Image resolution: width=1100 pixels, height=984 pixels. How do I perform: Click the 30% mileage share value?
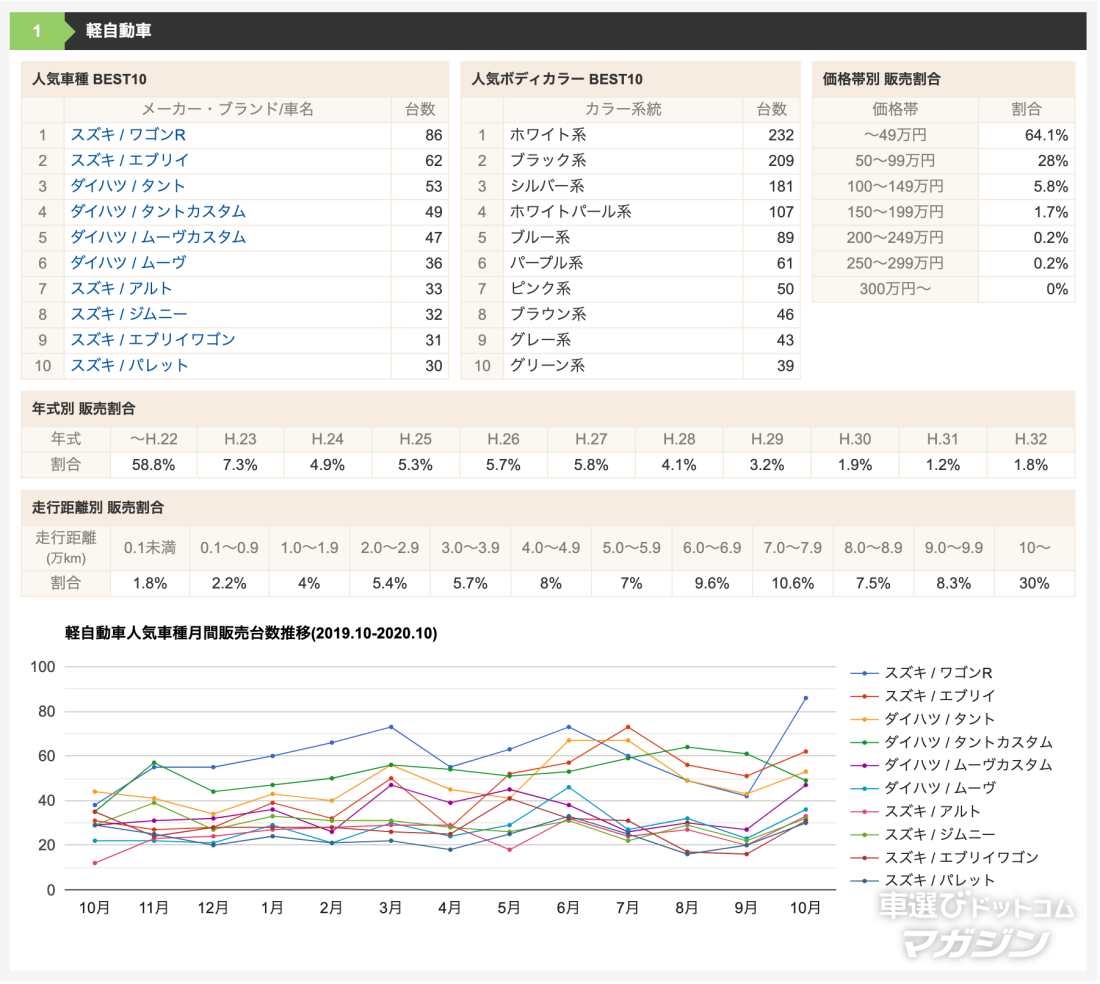coord(1034,583)
